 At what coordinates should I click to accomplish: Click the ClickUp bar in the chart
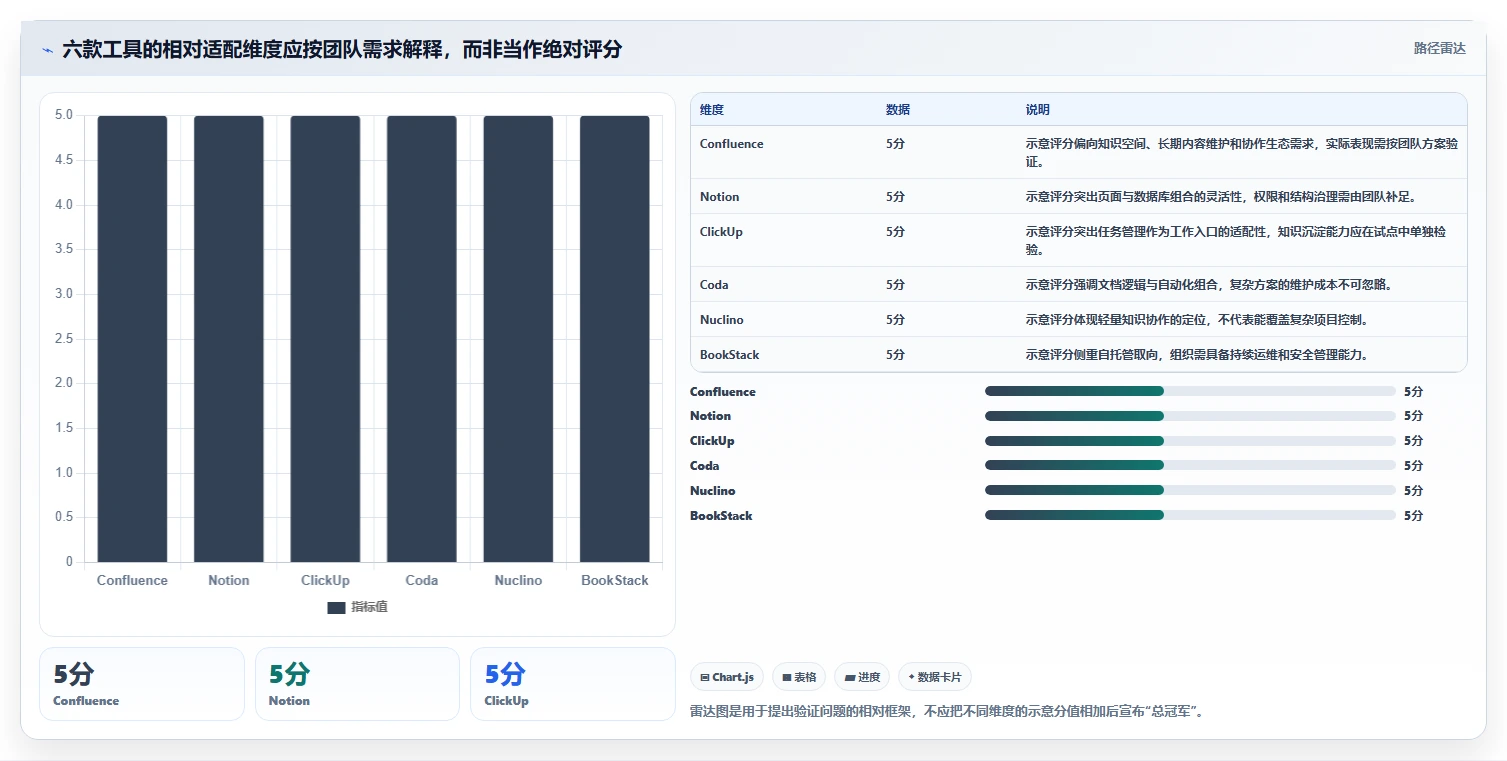[x=325, y=339]
